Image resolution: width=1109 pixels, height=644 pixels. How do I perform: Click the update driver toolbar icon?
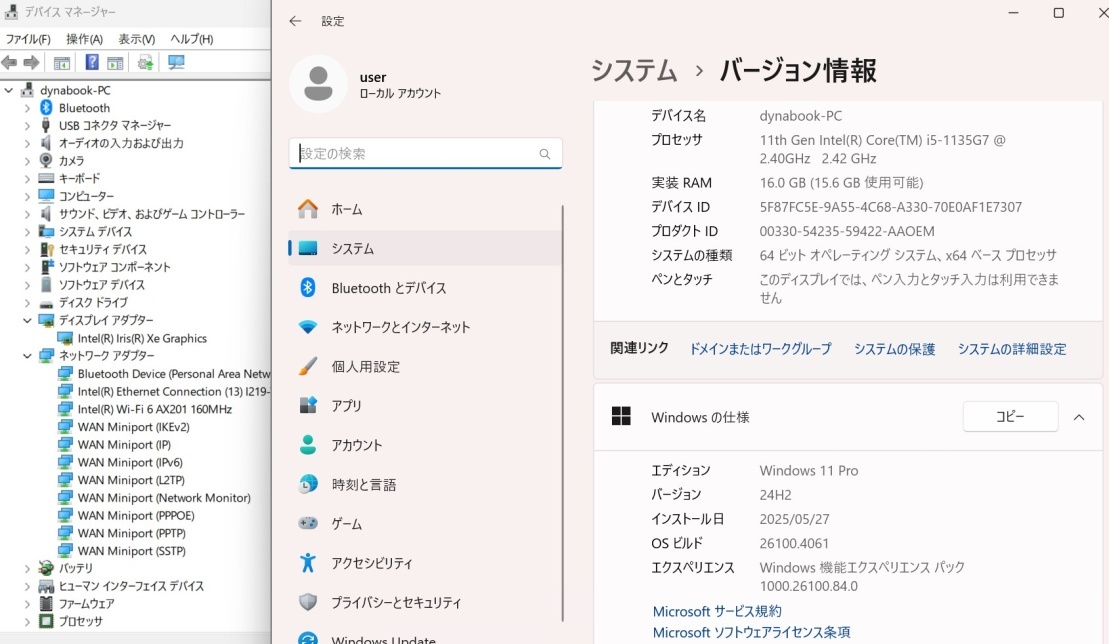tap(146, 62)
